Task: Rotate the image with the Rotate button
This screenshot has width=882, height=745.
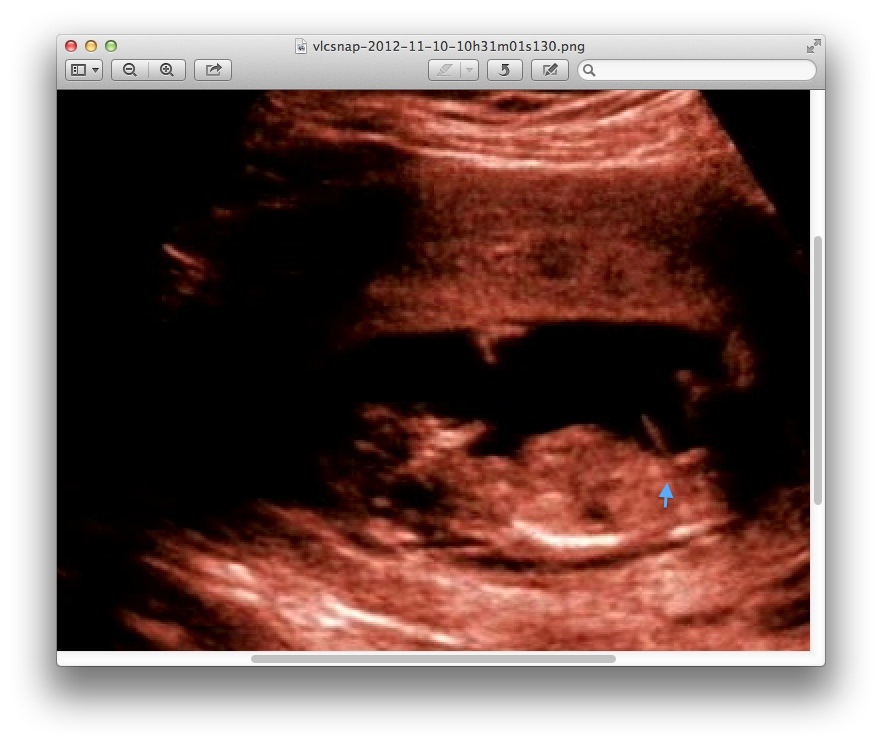Action: pyautogui.click(x=505, y=70)
